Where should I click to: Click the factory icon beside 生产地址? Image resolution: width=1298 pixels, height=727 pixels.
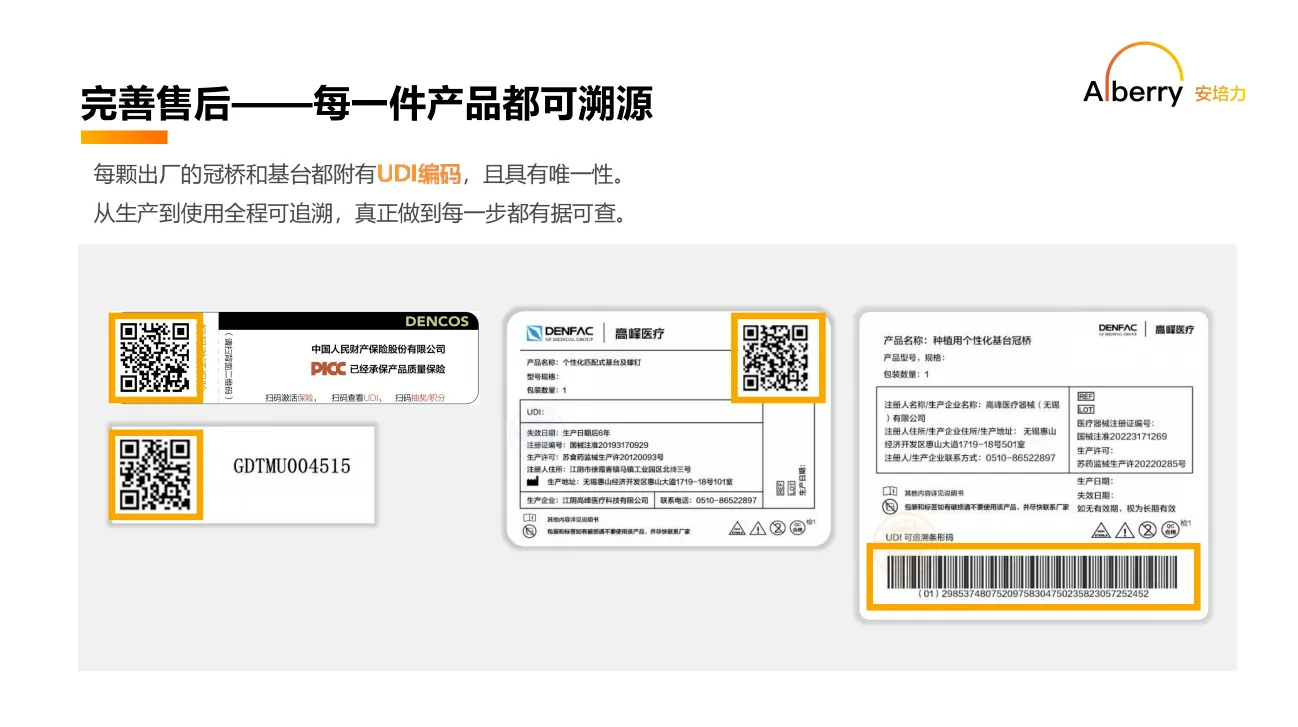point(533,482)
